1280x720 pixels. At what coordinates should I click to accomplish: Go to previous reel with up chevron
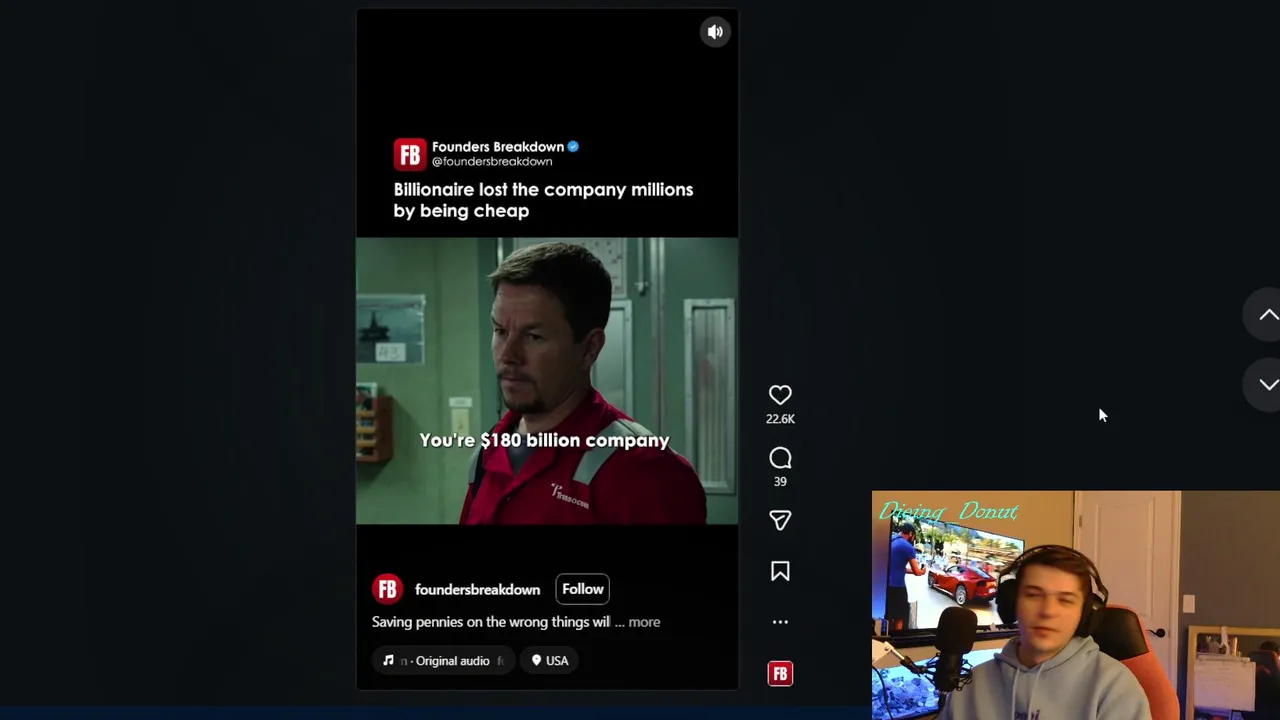click(x=1267, y=315)
